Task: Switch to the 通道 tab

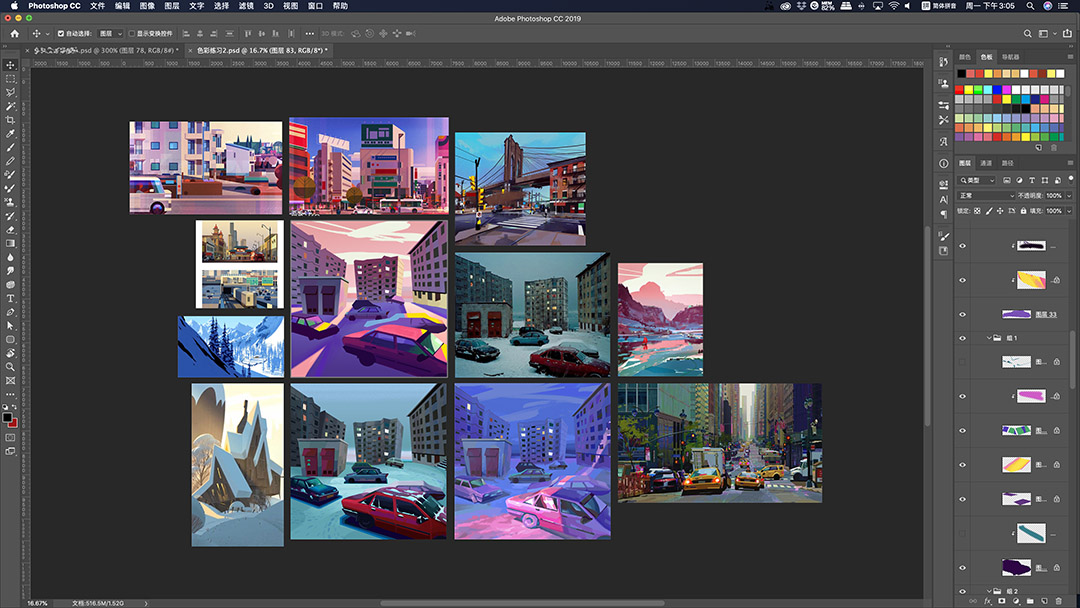Action: click(986, 163)
